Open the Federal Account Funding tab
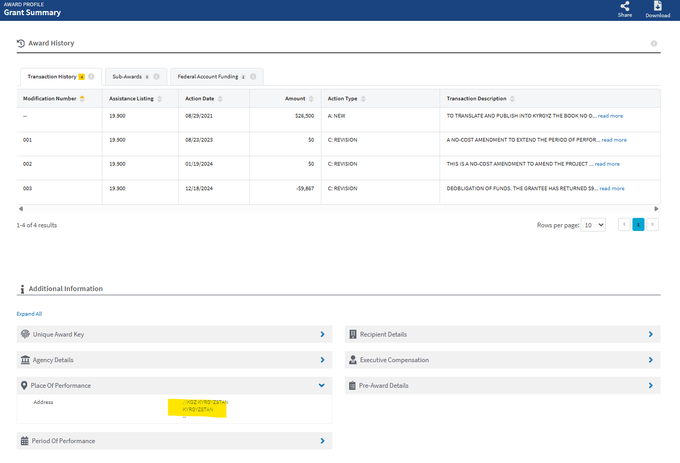The height and width of the screenshot is (463, 680). coord(208,76)
